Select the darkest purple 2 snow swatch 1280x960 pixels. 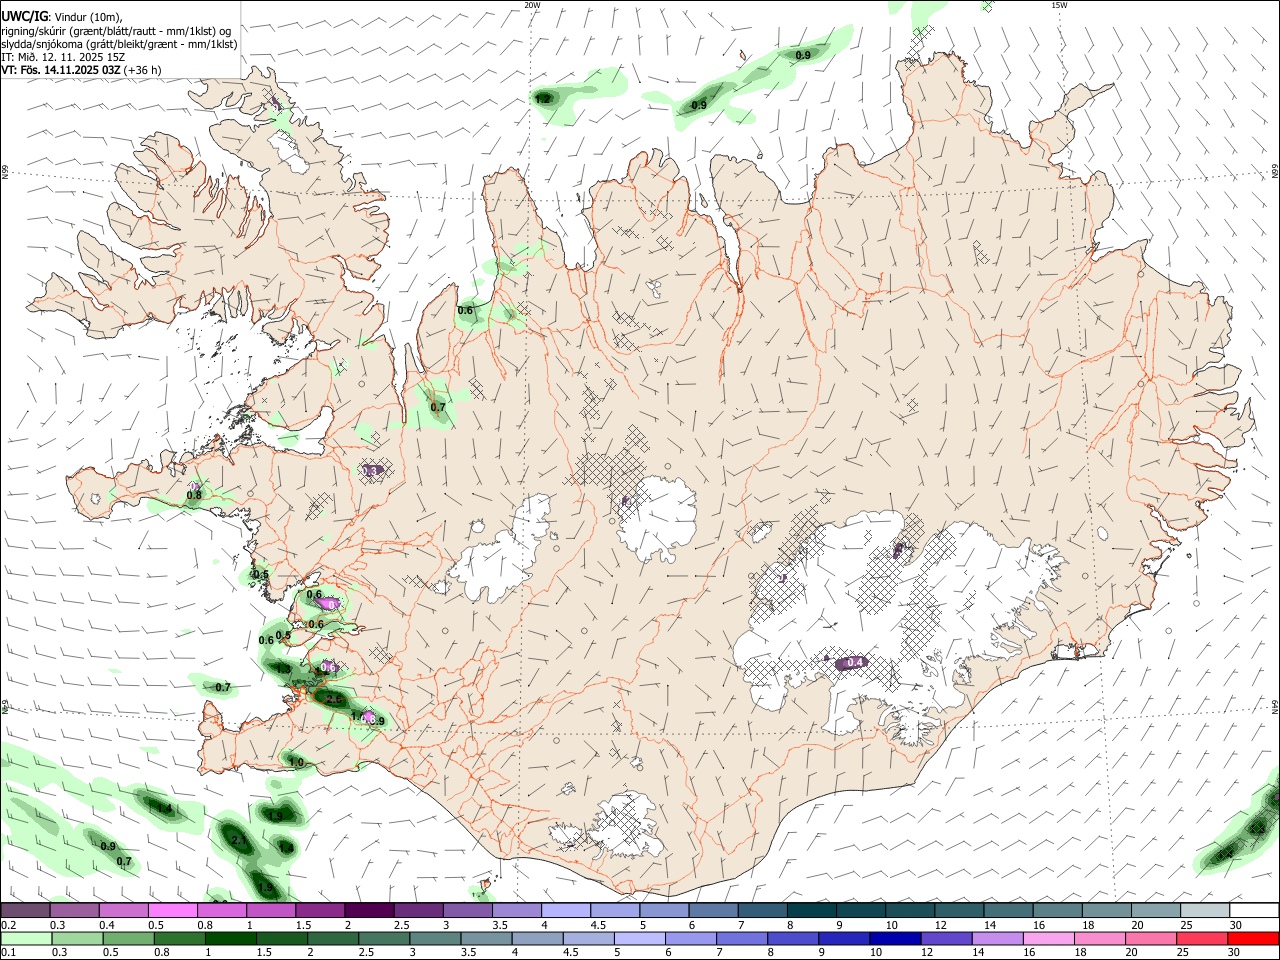[369, 910]
